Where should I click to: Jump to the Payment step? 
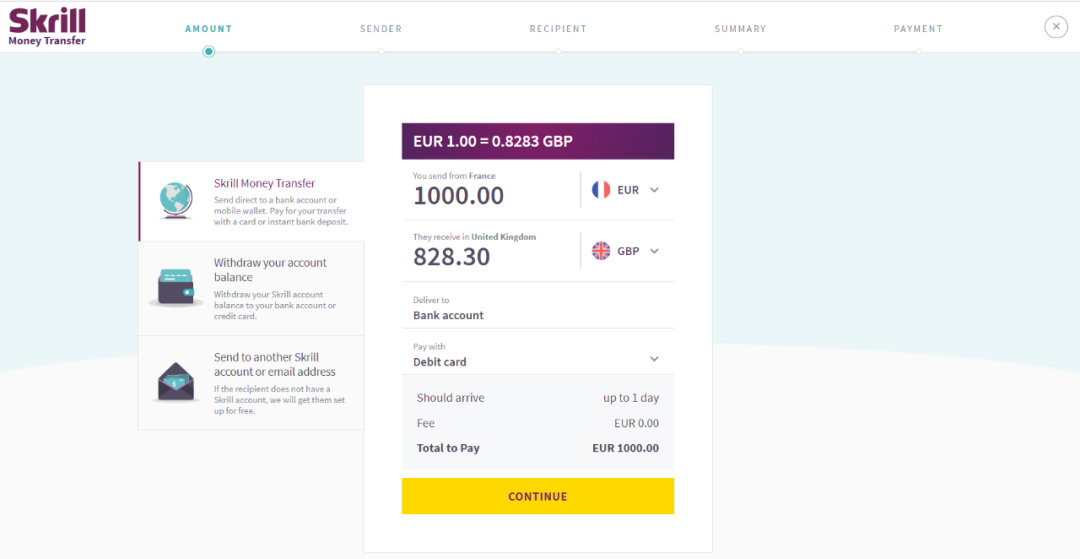coord(918,29)
